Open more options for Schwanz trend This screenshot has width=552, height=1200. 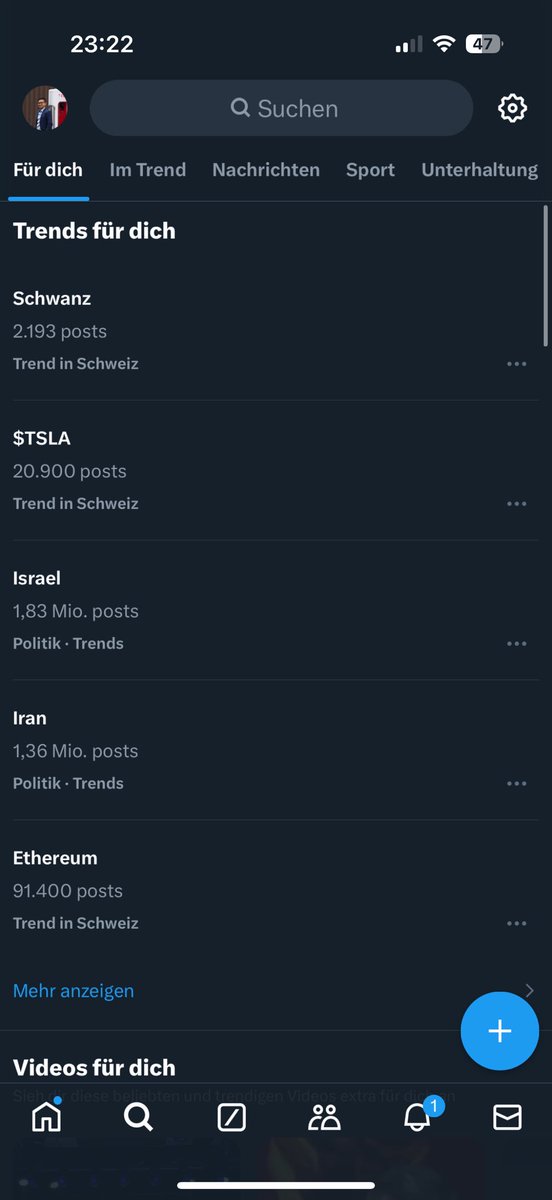coord(516,364)
